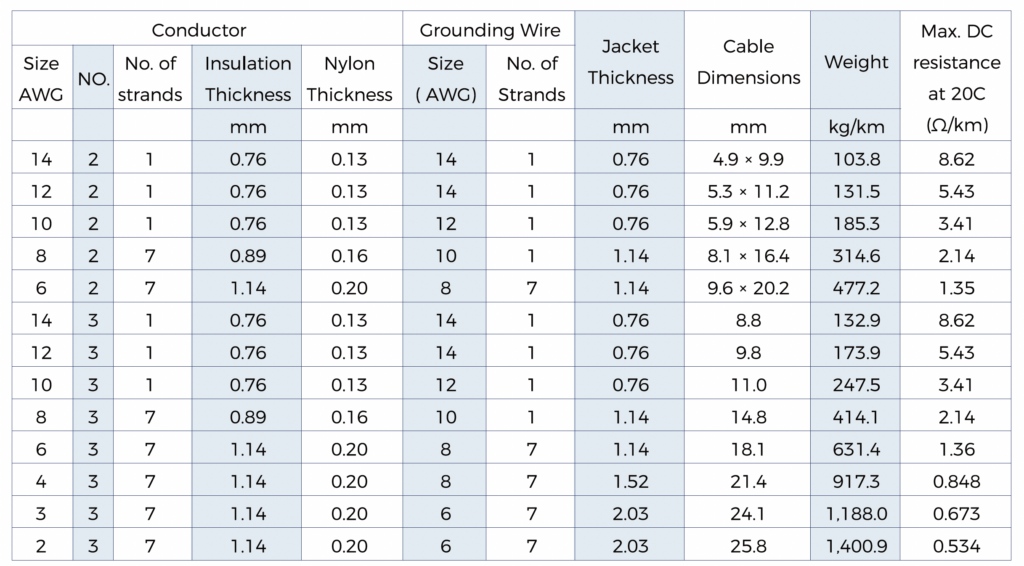Image resolution: width=1024 pixels, height=566 pixels.
Task: Select the Jacket Thickness column header
Action: coord(631,62)
